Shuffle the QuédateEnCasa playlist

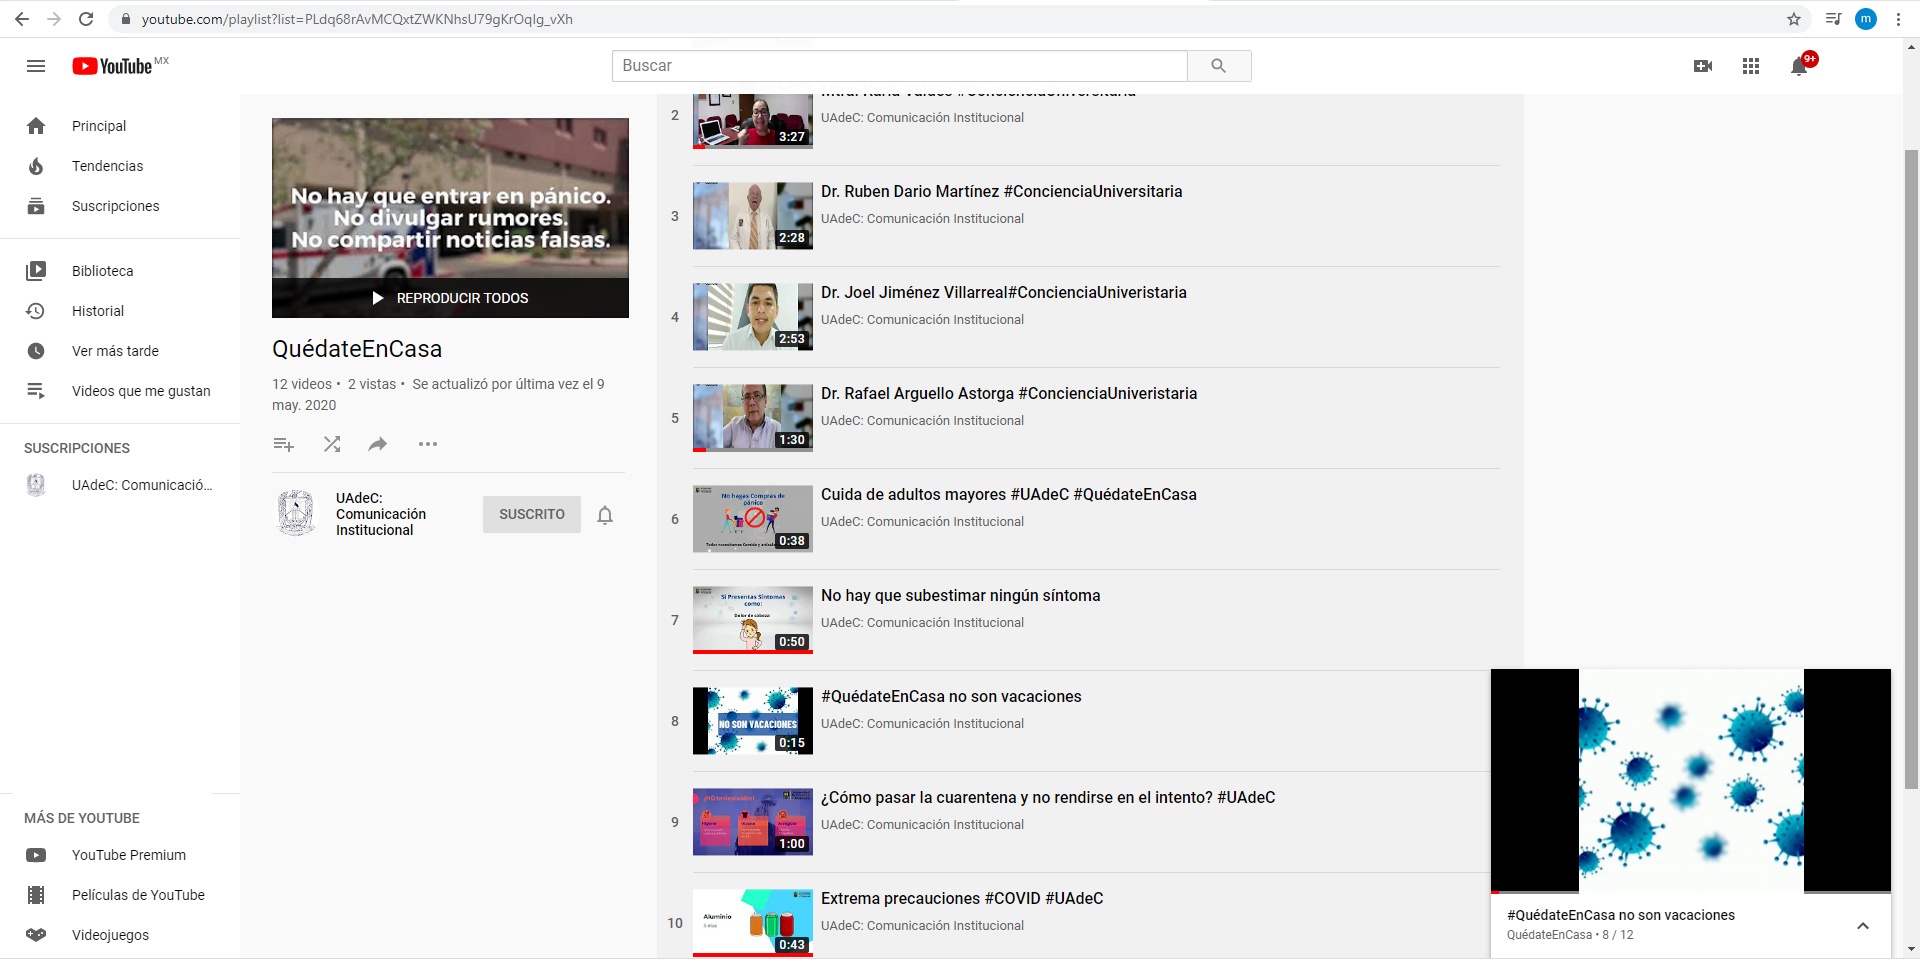pos(332,444)
